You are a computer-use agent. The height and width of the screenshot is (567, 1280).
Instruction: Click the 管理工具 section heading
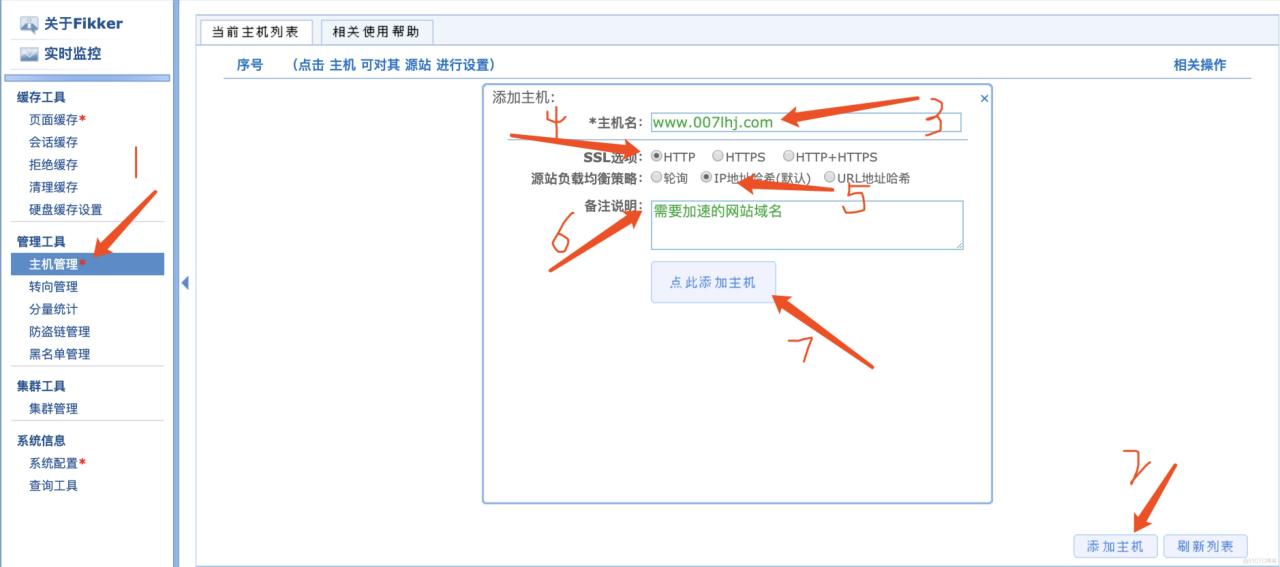coord(41,242)
